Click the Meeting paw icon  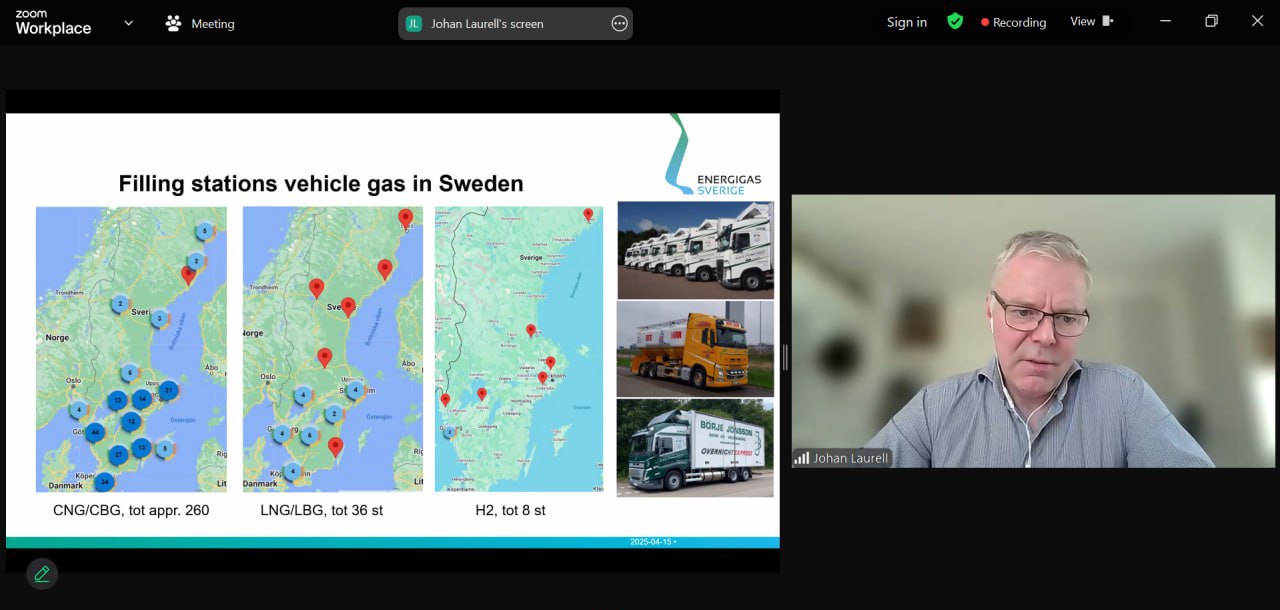[x=173, y=23]
